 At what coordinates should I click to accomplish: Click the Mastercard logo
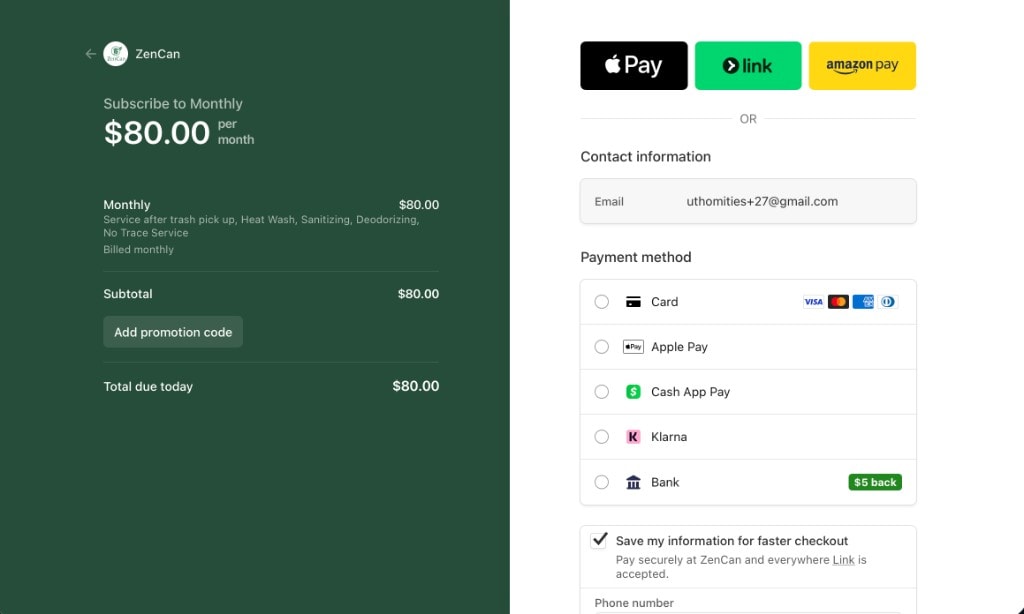(x=838, y=302)
